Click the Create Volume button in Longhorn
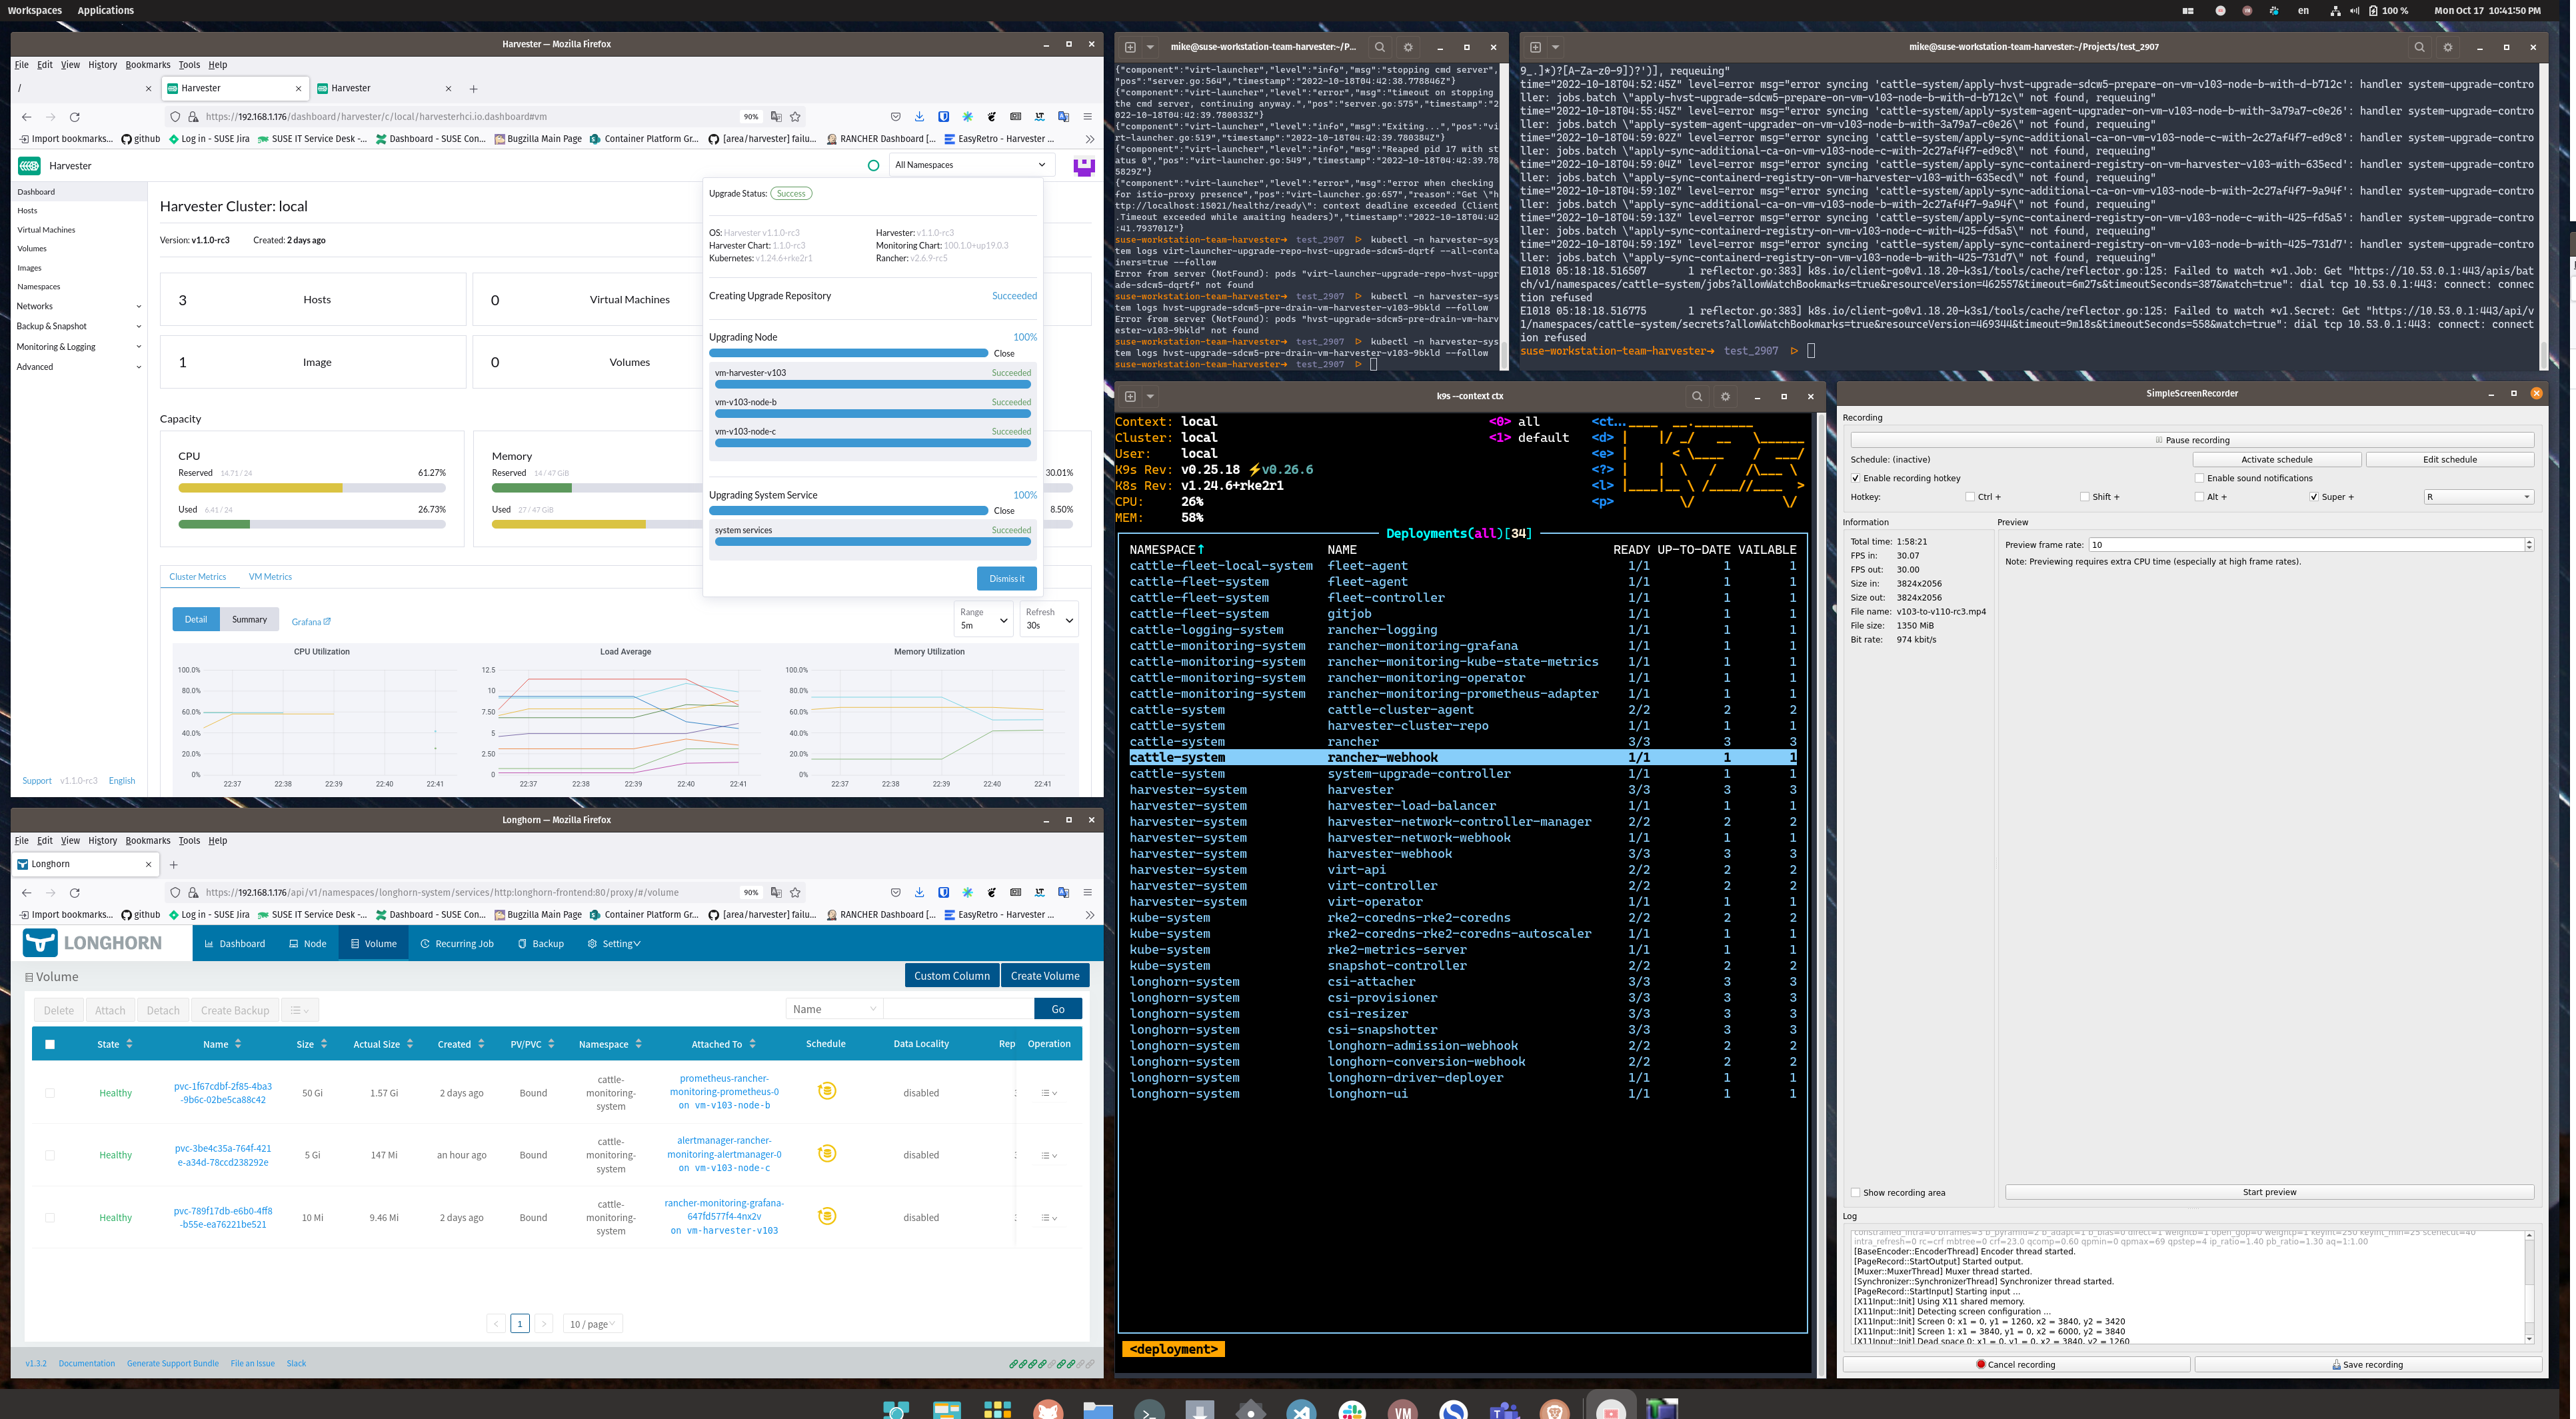The image size is (2576, 1419). [1044, 975]
